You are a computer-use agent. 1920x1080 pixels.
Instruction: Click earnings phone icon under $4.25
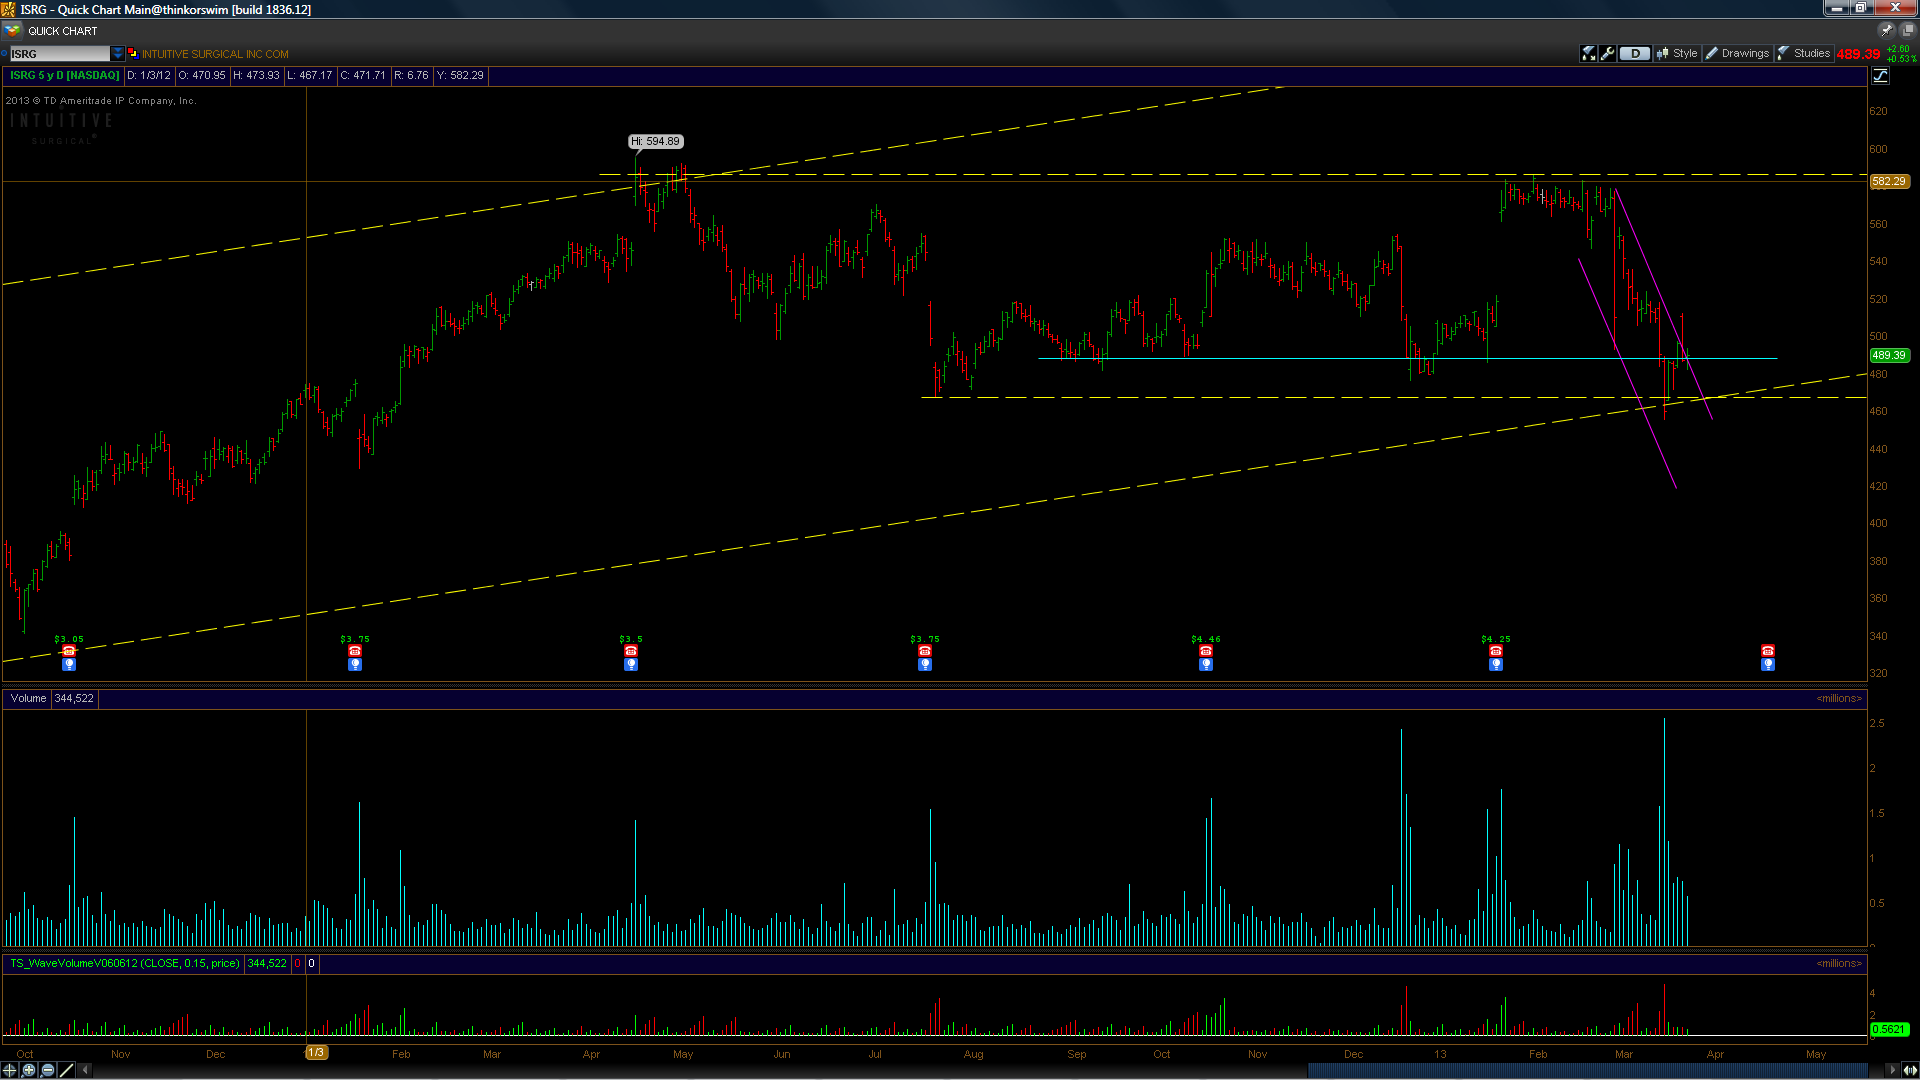coord(1496,651)
